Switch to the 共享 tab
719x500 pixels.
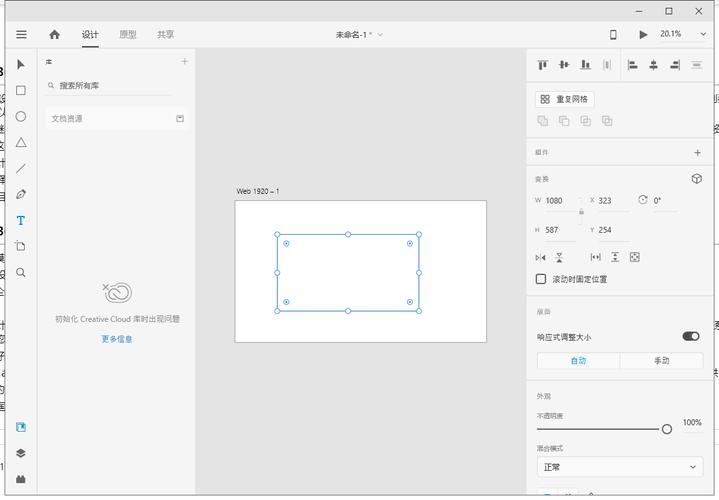point(165,34)
